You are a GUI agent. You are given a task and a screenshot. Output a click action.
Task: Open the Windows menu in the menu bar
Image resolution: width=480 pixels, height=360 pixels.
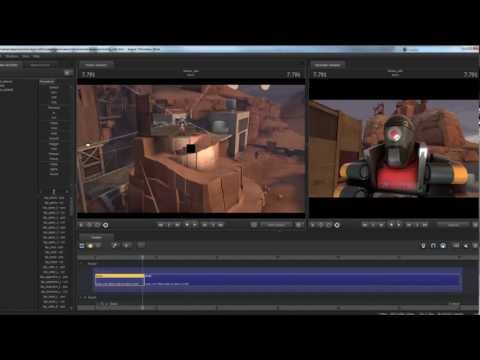[x=12, y=56]
